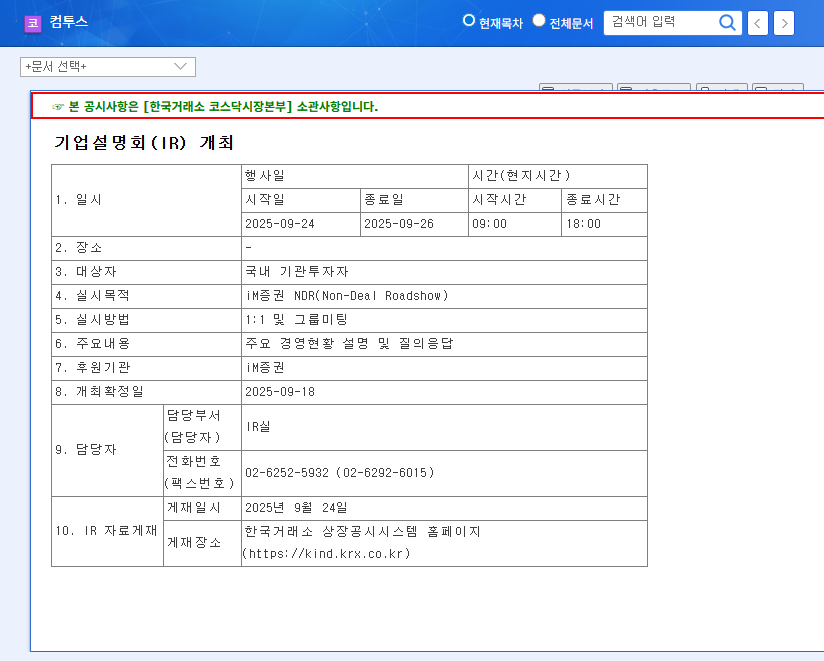824x661 pixels.
Task: Open the +문서 선택+ dropdown
Action: pyautogui.click(x=108, y=67)
